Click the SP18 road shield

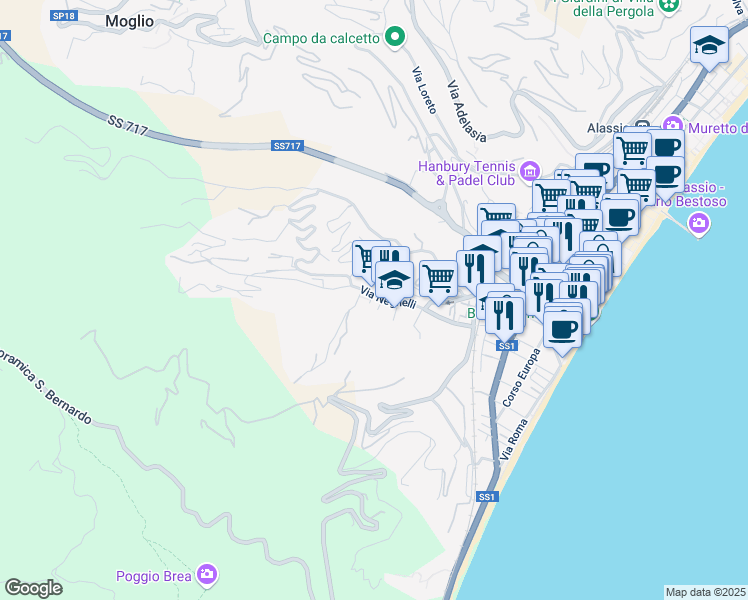[63, 16]
